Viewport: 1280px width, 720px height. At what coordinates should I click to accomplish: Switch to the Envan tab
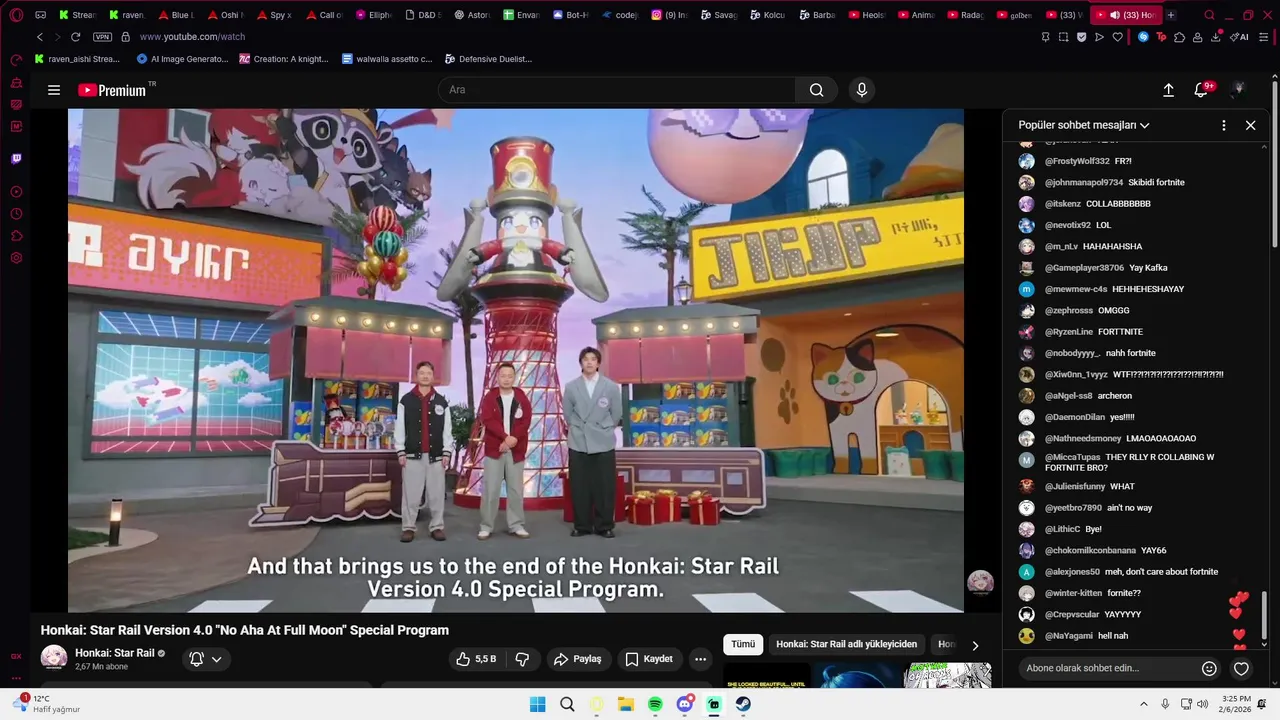[521, 15]
